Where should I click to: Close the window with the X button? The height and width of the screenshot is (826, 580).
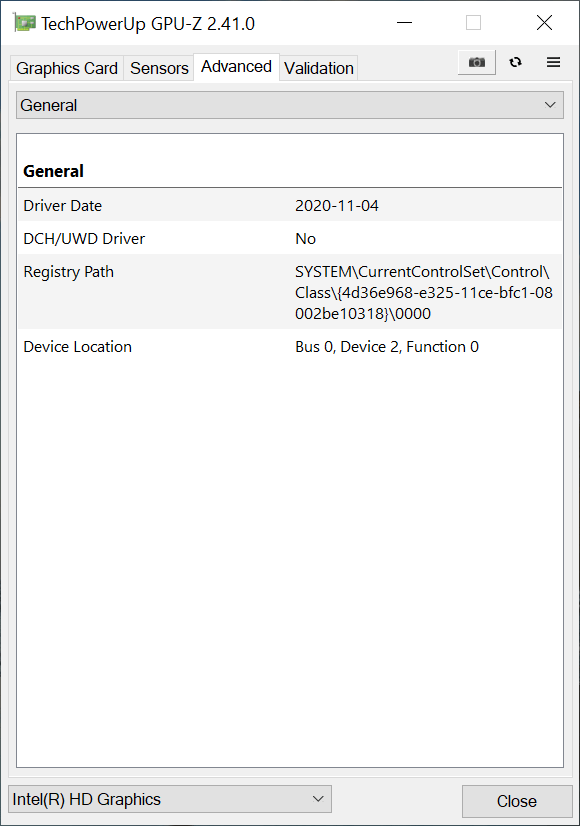544,23
